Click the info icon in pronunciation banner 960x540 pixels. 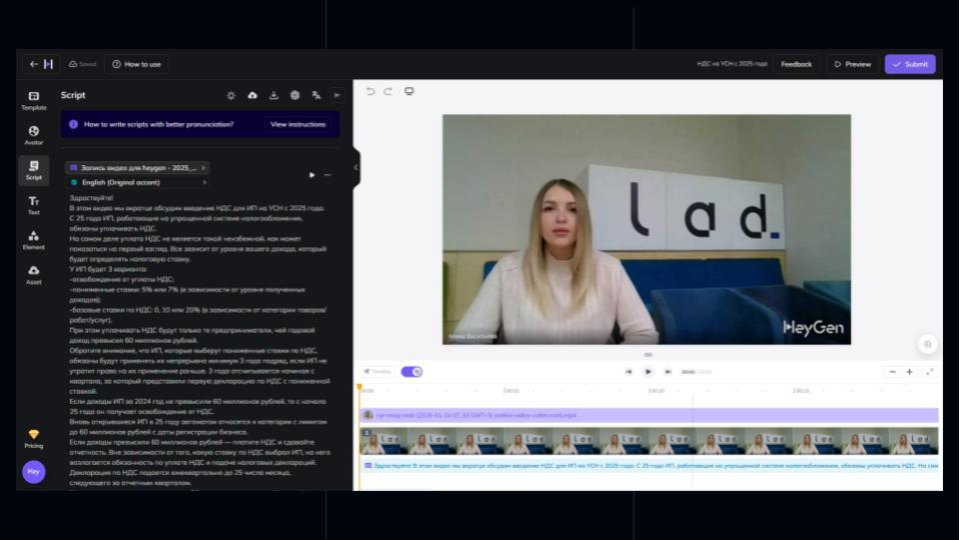tap(73, 124)
